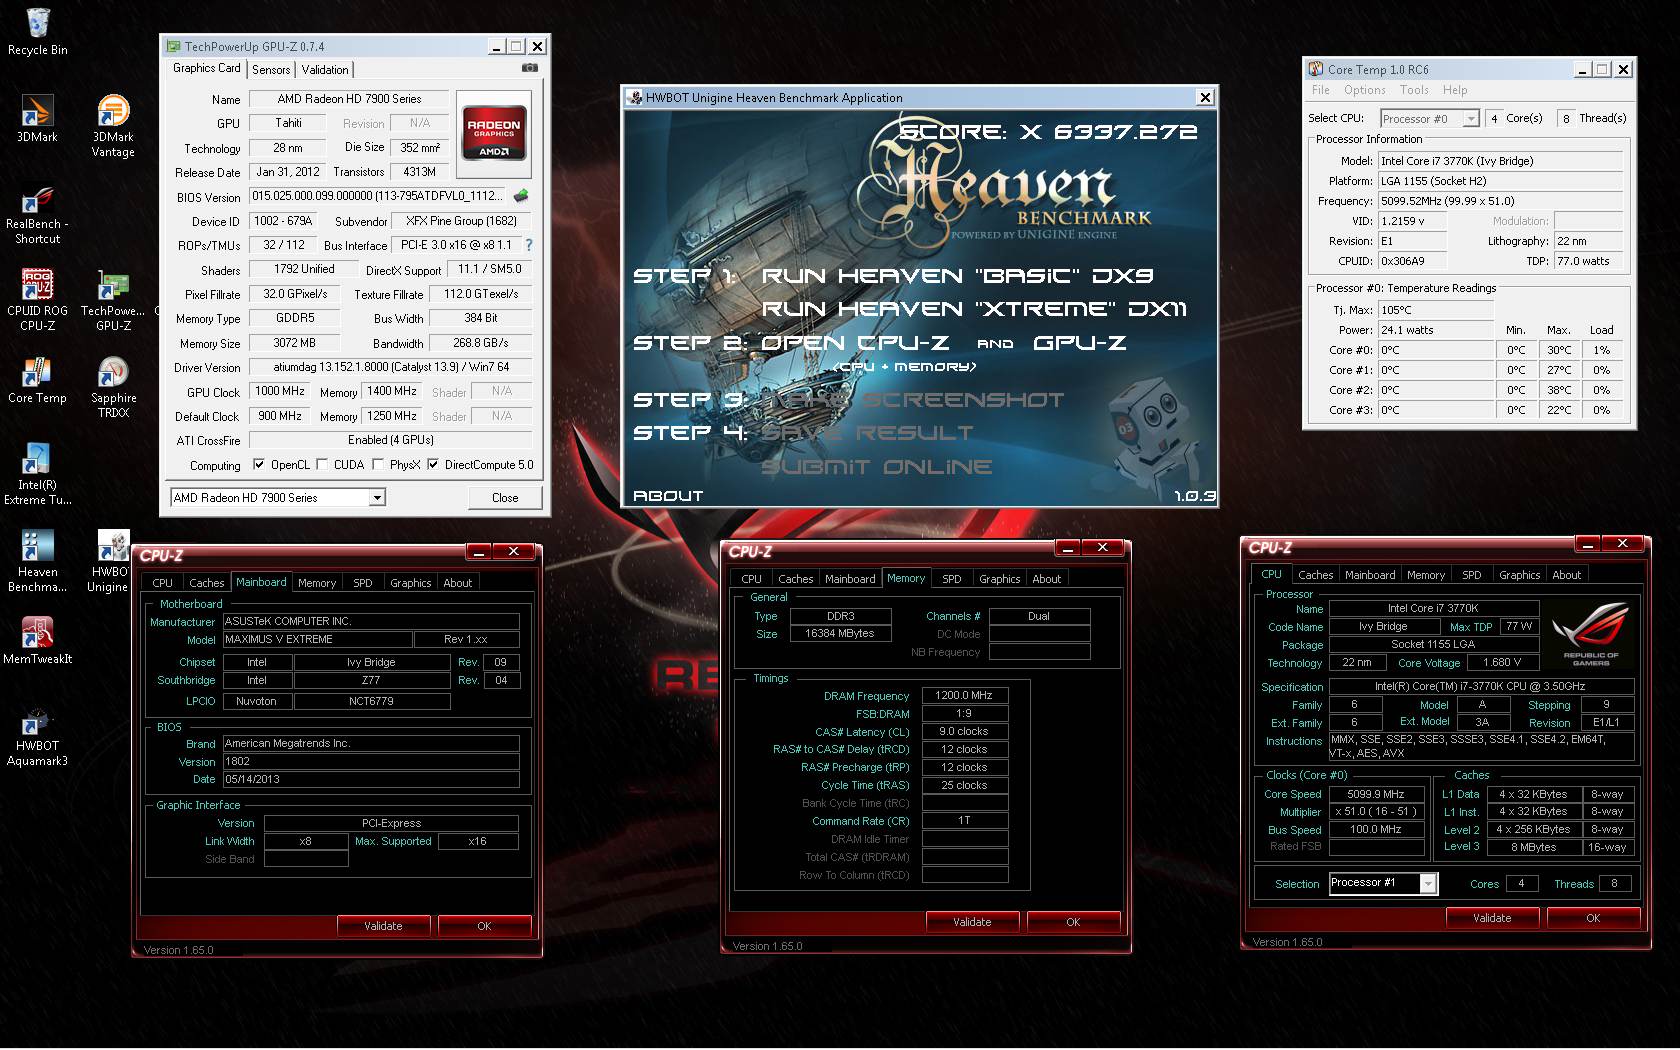Open the MemTweakIt desktop icon

pos(37,640)
